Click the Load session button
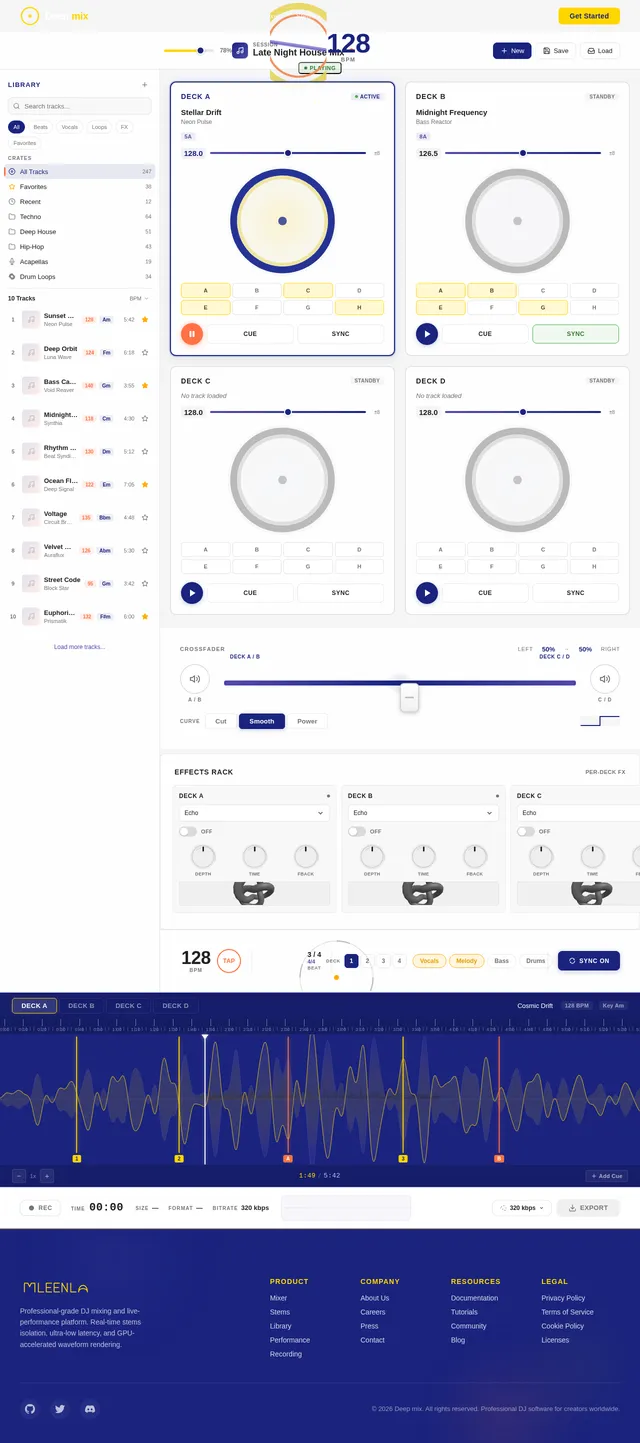640x1443 pixels. click(x=600, y=51)
